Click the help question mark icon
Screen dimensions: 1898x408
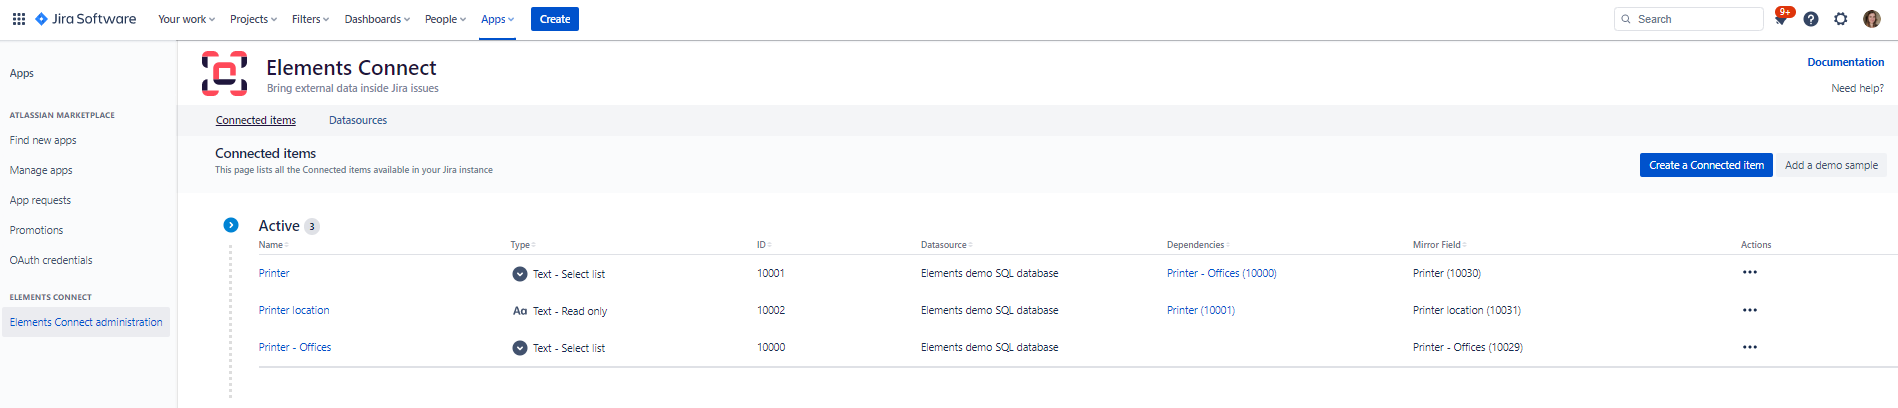click(1811, 19)
